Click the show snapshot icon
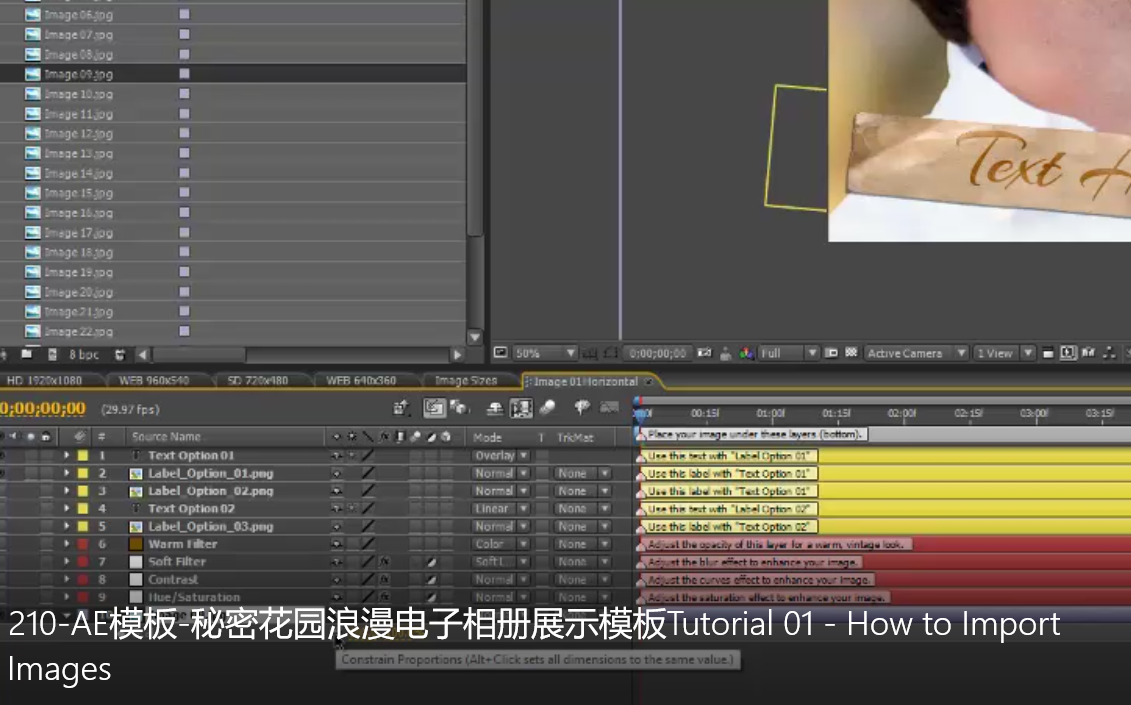The height and width of the screenshot is (705, 1131). pyautogui.click(x=726, y=353)
